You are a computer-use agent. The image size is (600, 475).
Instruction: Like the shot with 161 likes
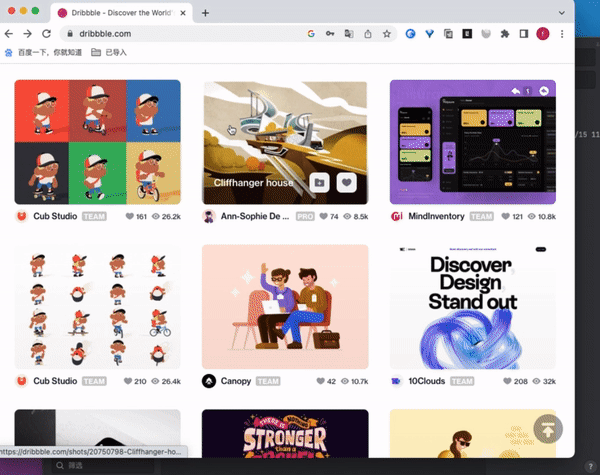[130, 217]
